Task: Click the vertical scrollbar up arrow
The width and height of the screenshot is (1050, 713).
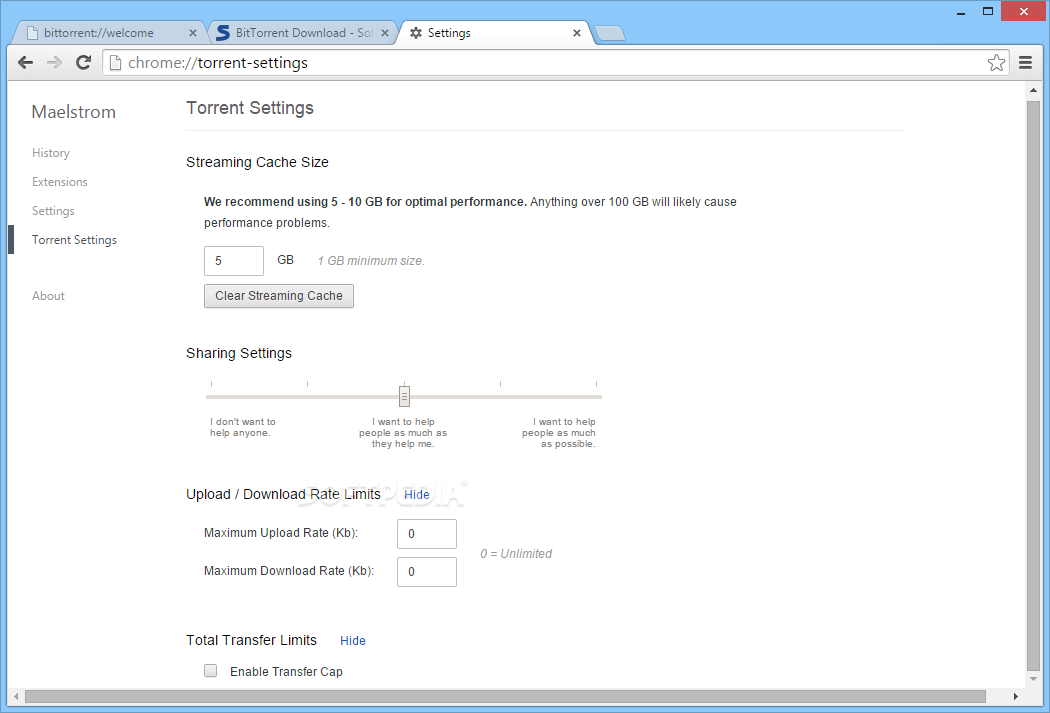Action: click(1033, 90)
